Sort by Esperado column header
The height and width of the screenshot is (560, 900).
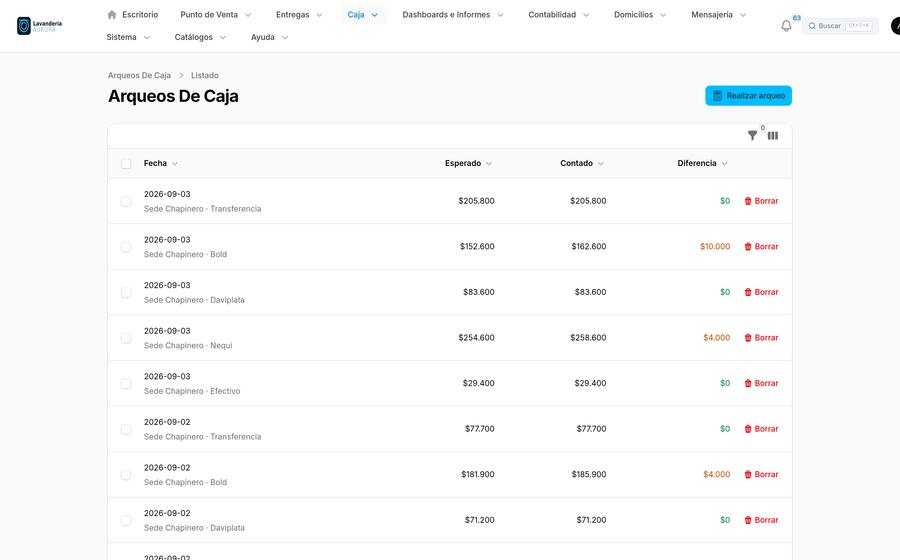468,164
